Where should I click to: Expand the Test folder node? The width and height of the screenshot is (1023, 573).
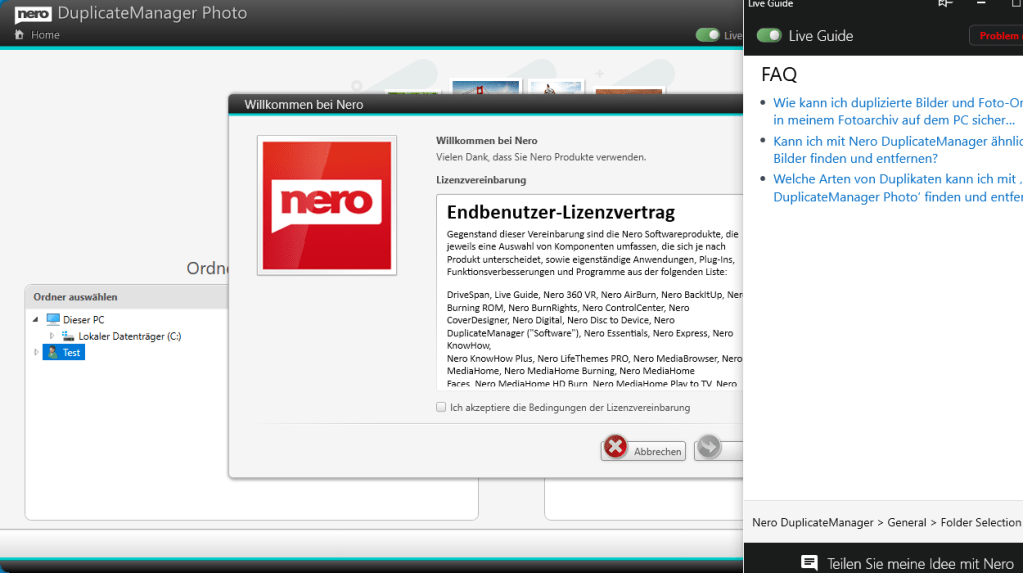(x=37, y=352)
